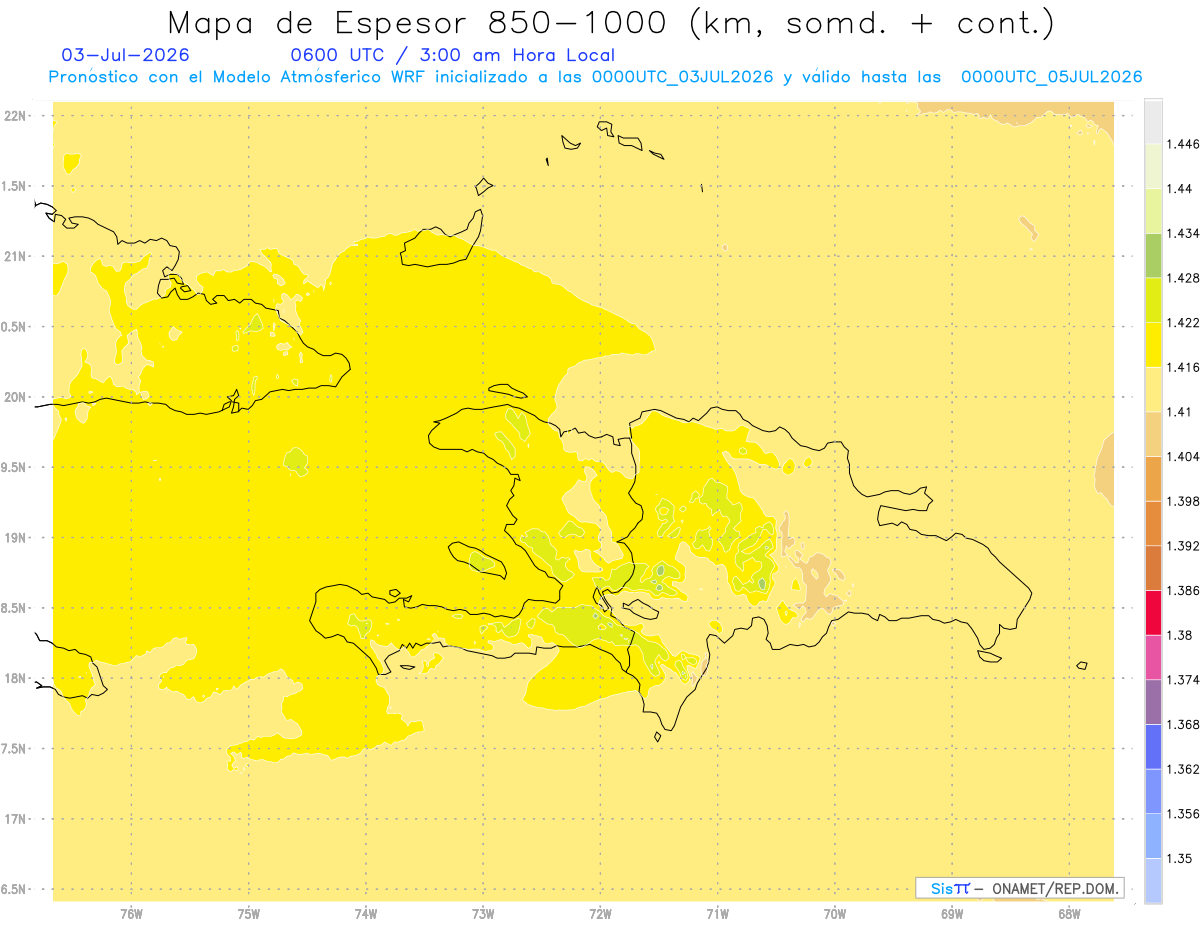Click the bright yellow legend swatch above 1.416
Viewport: 1200px width, 927px height.
[1153, 344]
